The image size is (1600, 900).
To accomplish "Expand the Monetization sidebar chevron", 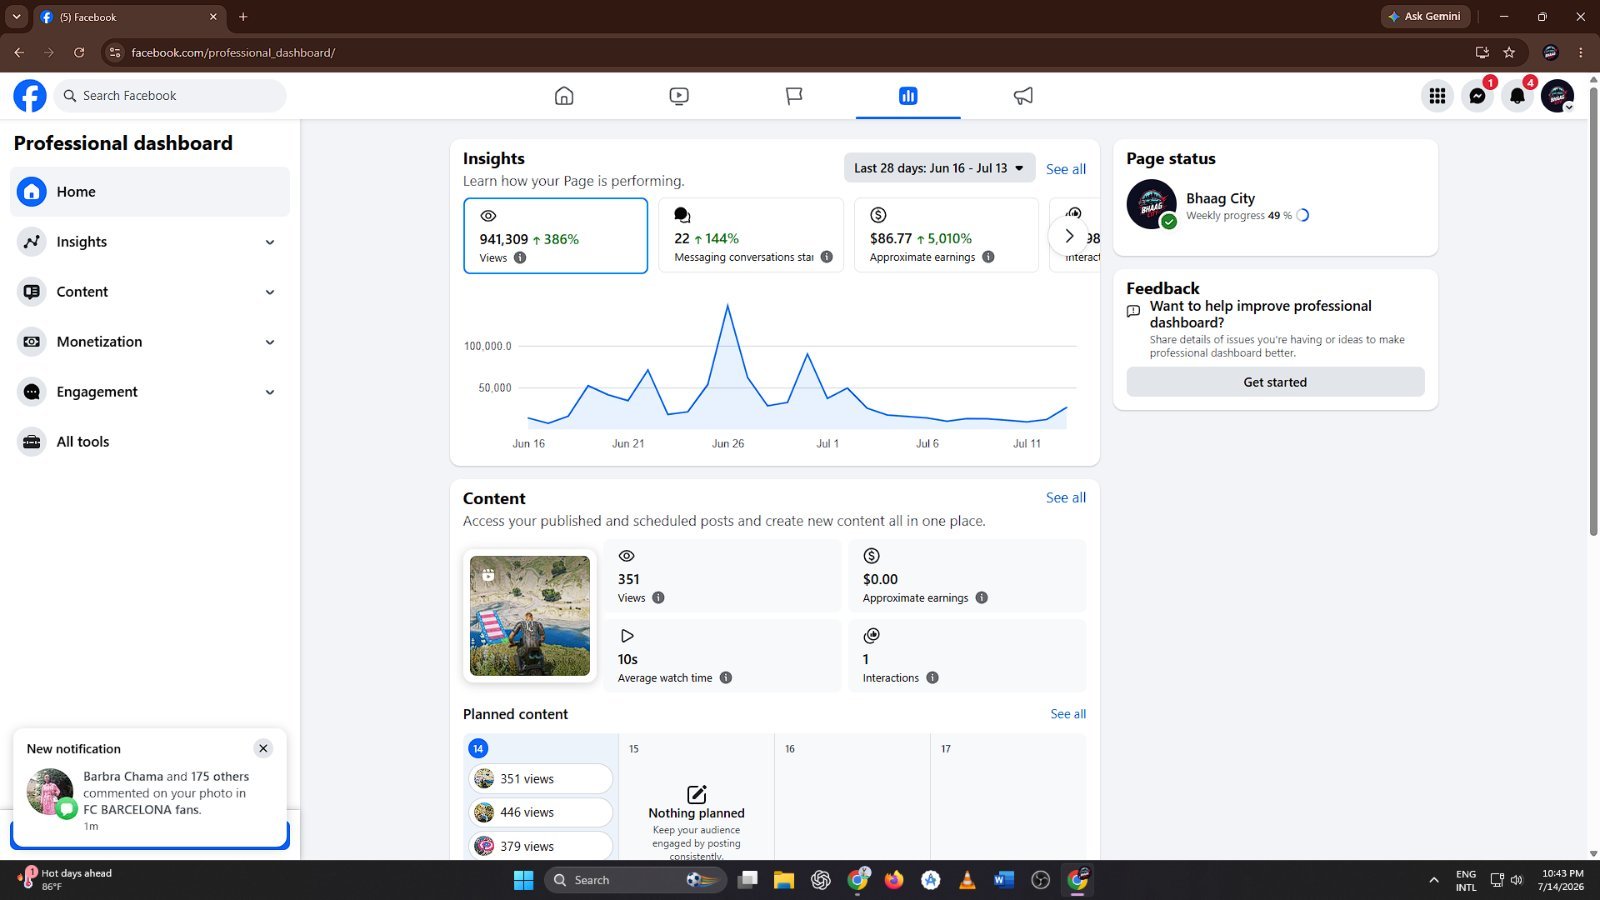I will coord(270,342).
